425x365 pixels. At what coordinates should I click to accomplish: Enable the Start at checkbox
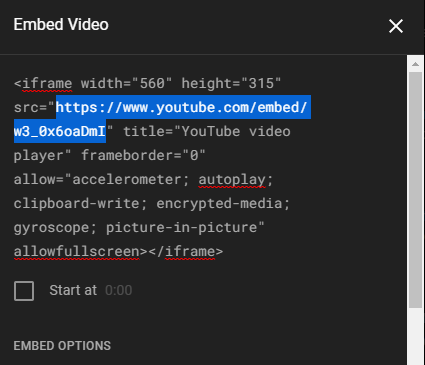tap(24, 291)
